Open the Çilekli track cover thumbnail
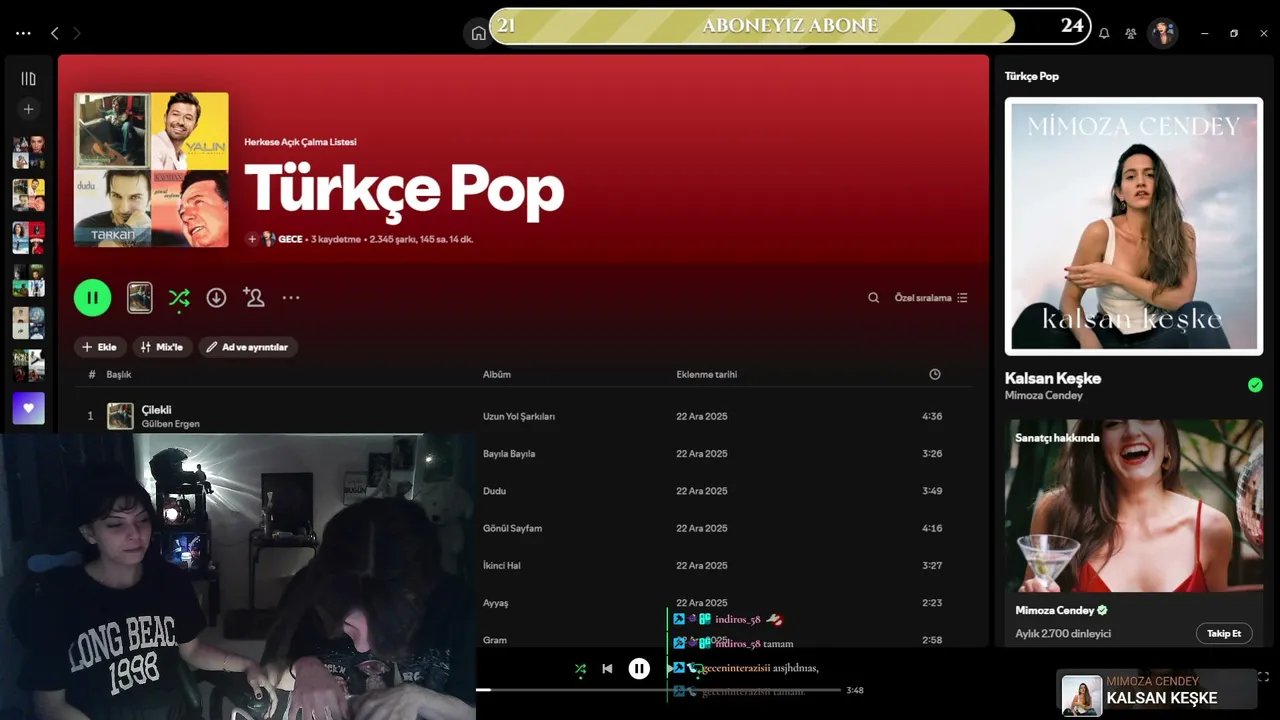 tap(120, 416)
